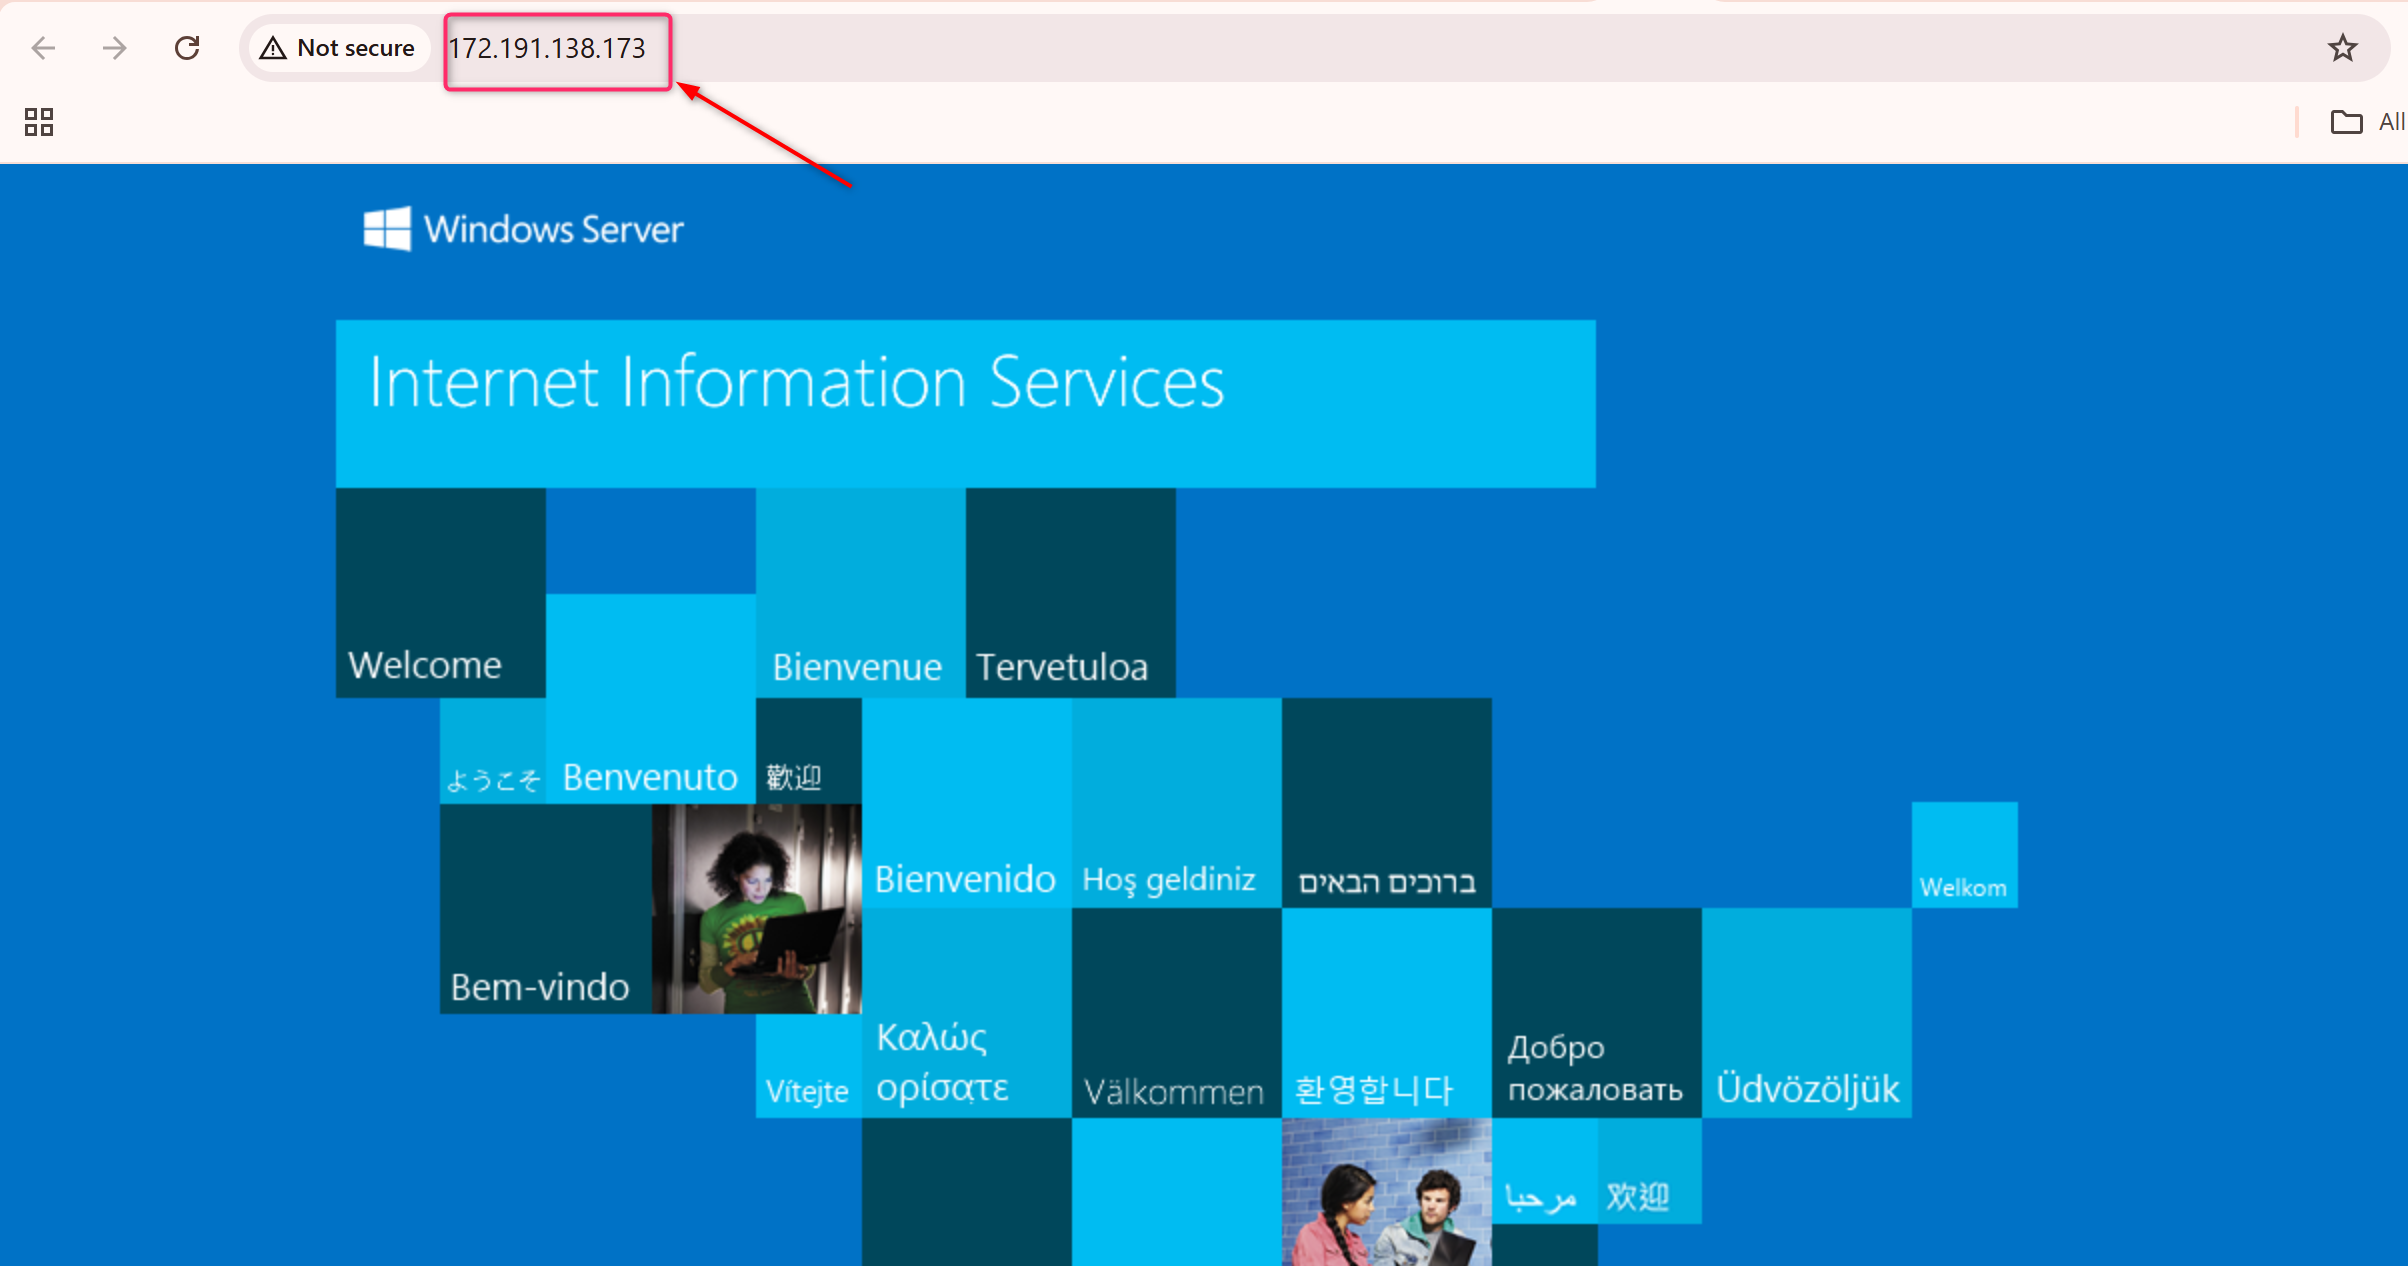Click the Welcome tile
The image size is (2408, 1266).
441,593
